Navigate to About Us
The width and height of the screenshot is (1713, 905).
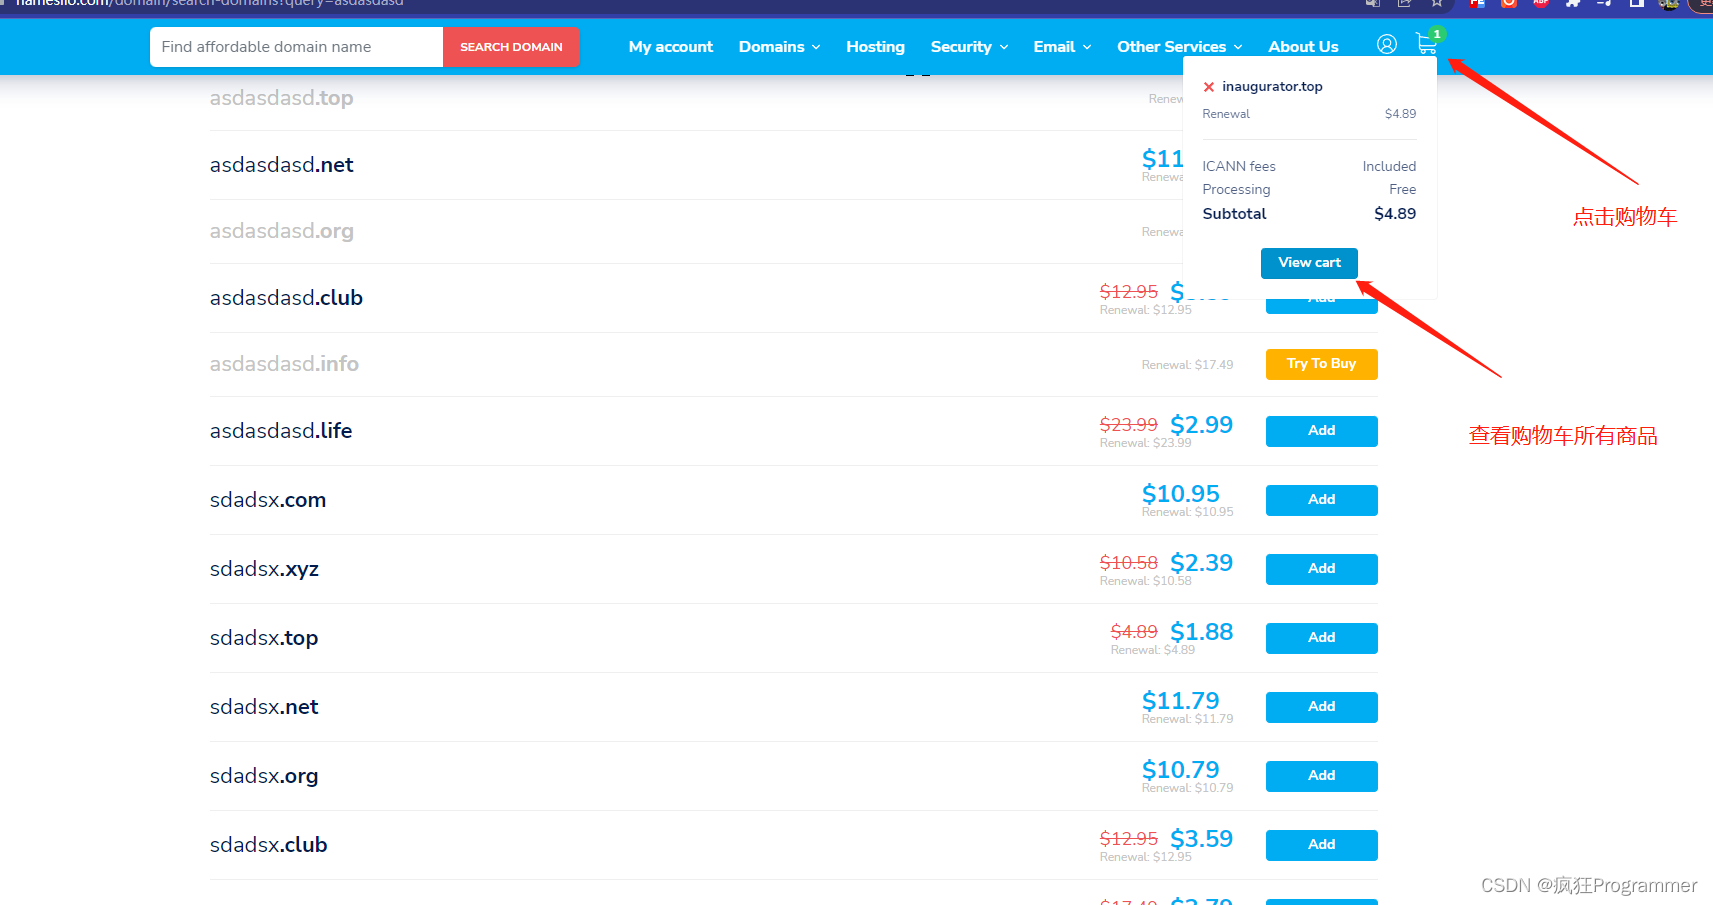(1303, 47)
